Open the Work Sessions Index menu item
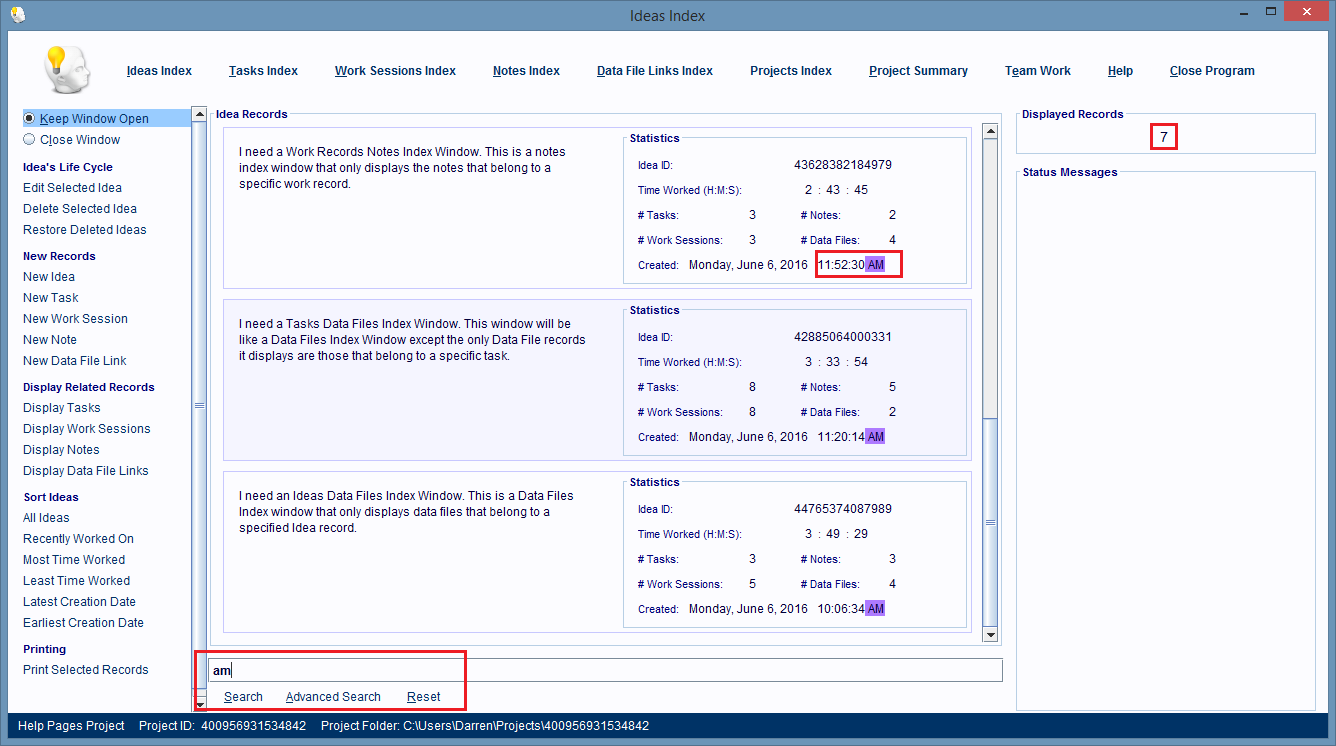This screenshot has width=1336, height=746. point(395,71)
